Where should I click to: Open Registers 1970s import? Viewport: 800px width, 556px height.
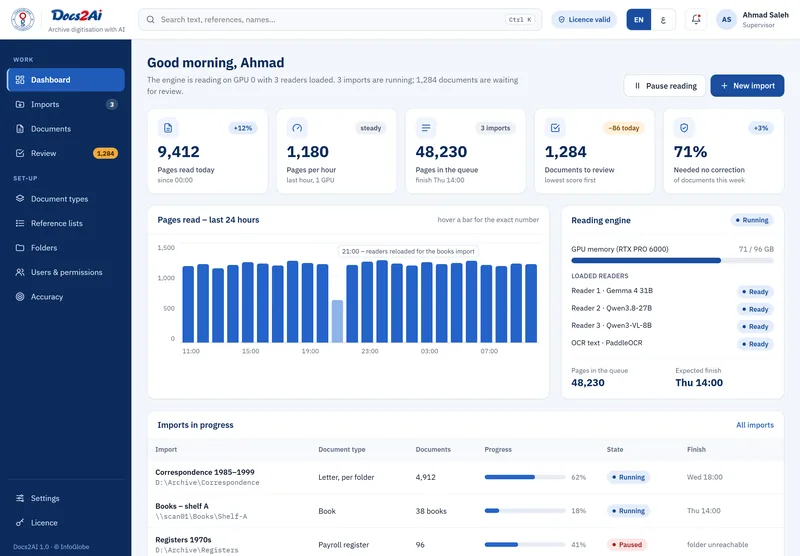[183, 540]
